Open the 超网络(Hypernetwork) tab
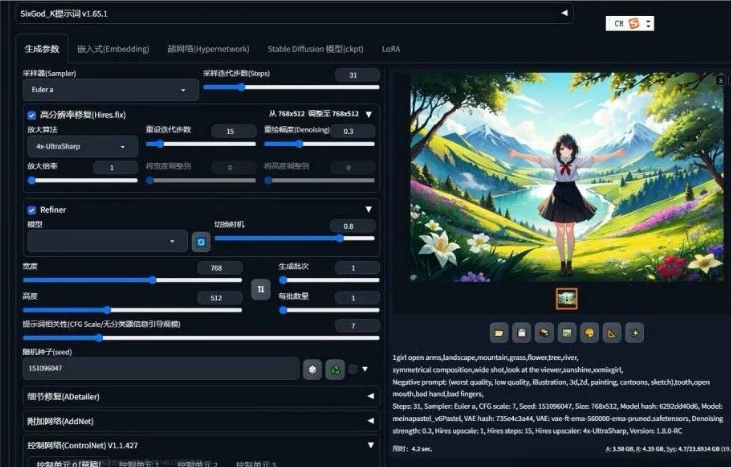Image resolution: width=731 pixels, height=467 pixels. pyautogui.click(x=208, y=49)
